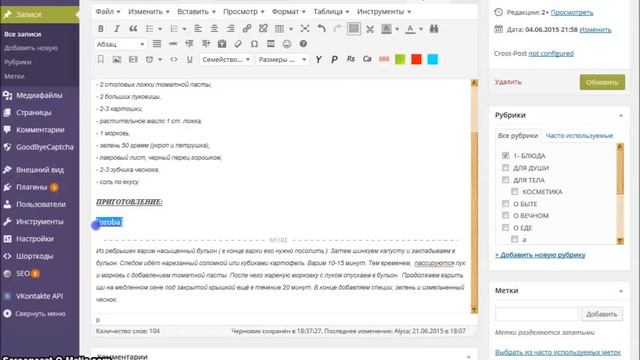640x360 pixels.
Task: Click Добавить button for tags
Action: click(x=602, y=314)
